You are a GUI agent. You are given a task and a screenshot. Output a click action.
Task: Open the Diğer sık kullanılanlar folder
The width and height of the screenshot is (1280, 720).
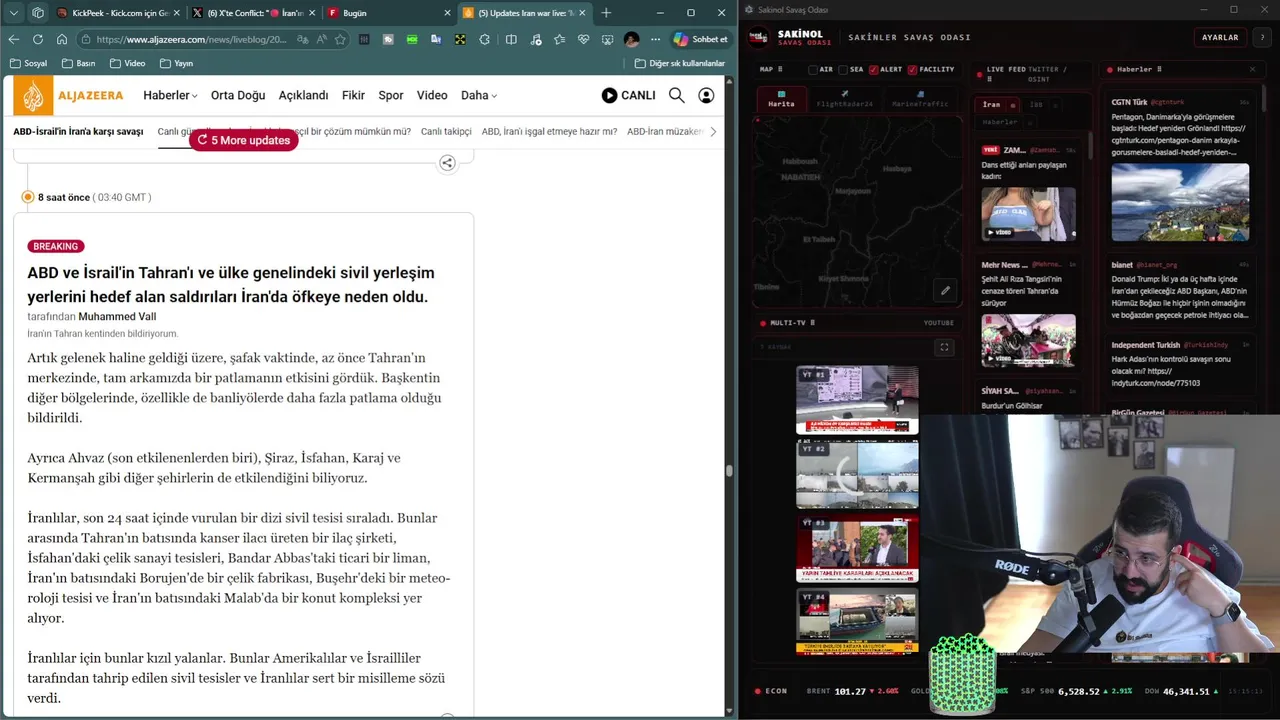(680, 63)
